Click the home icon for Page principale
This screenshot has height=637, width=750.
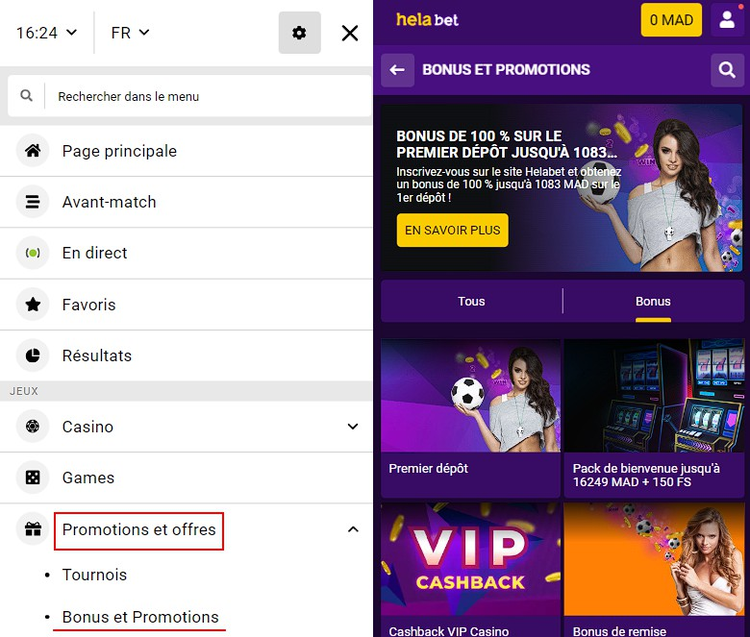[33, 151]
